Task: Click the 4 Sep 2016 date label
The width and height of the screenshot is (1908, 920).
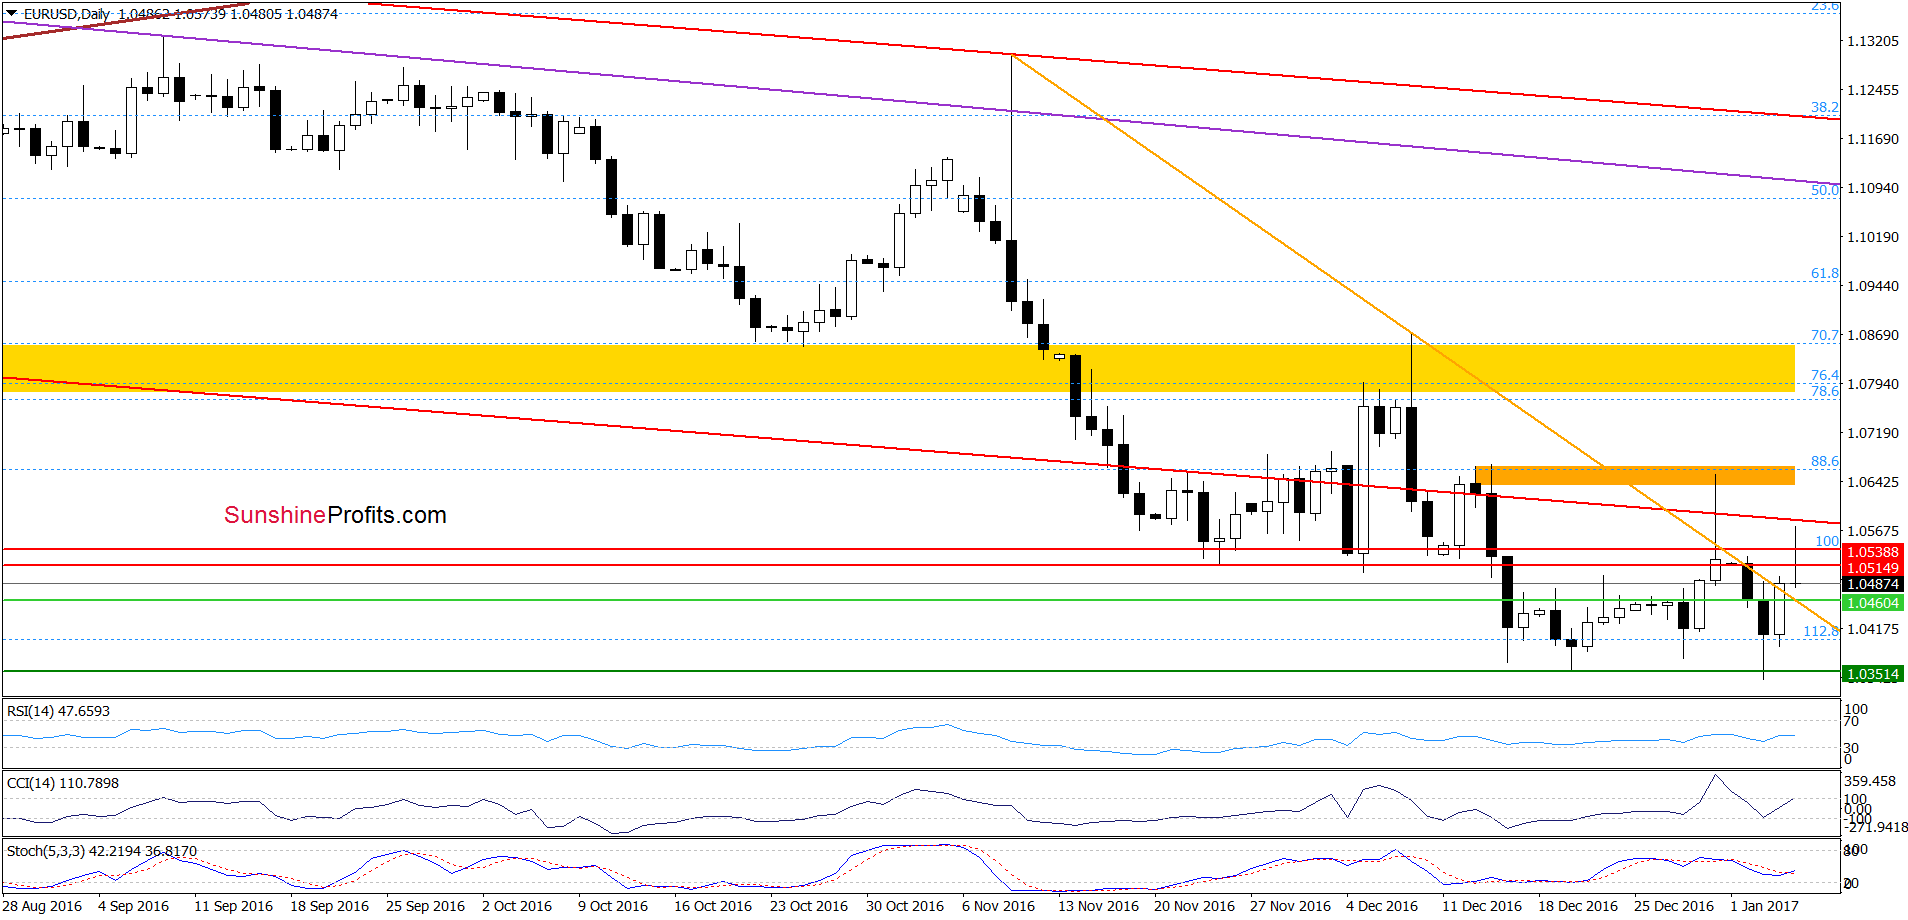Action: coord(133,906)
